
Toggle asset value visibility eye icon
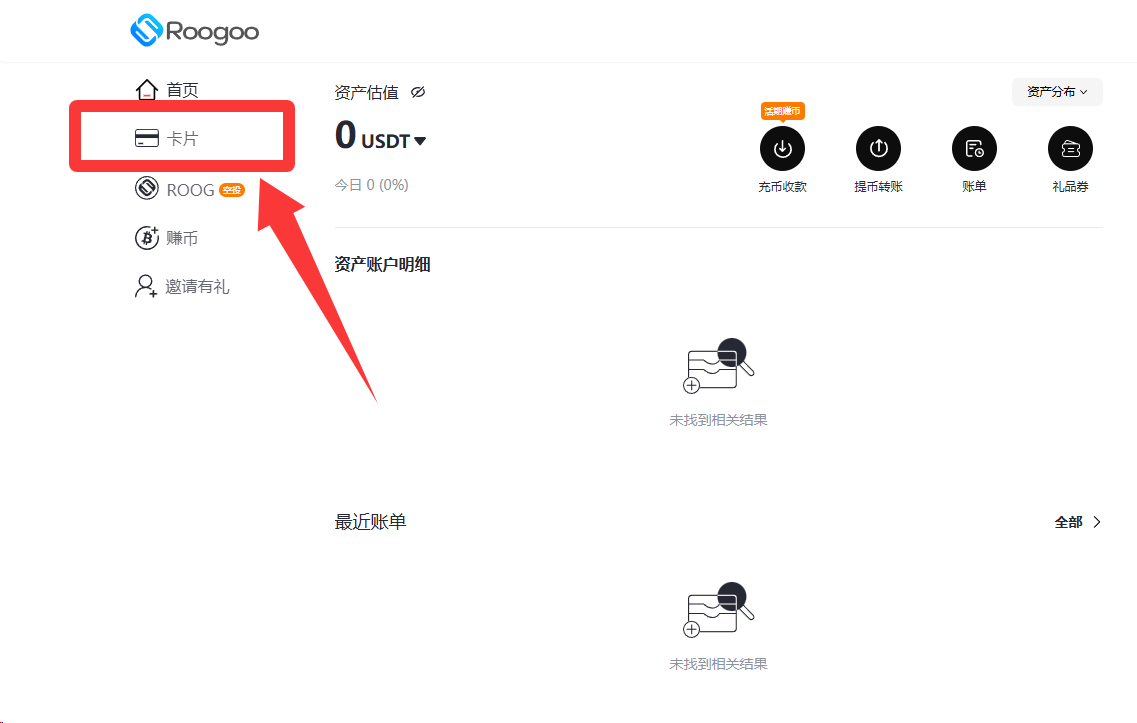coord(418,92)
